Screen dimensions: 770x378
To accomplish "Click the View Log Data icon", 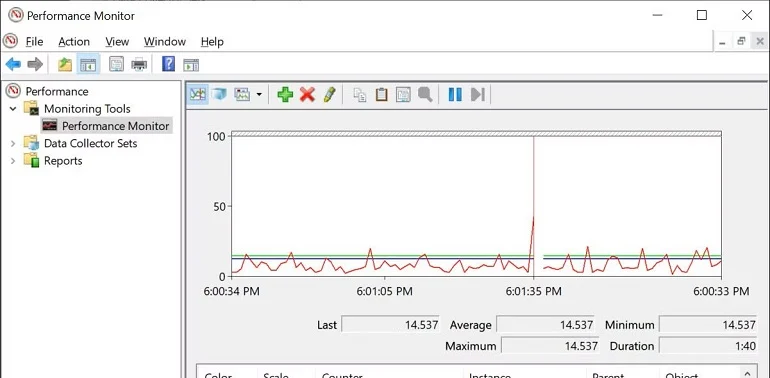I will (x=219, y=94).
